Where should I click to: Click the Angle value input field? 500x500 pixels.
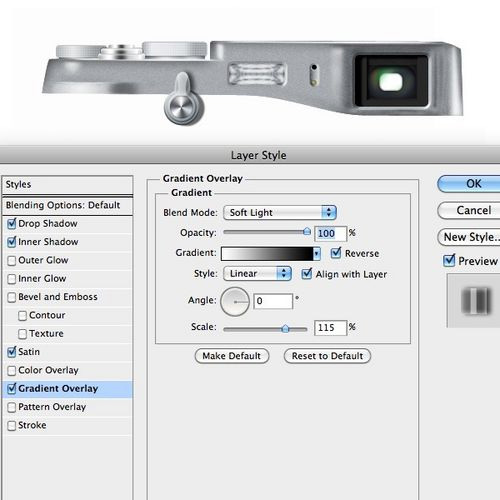pos(273,301)
